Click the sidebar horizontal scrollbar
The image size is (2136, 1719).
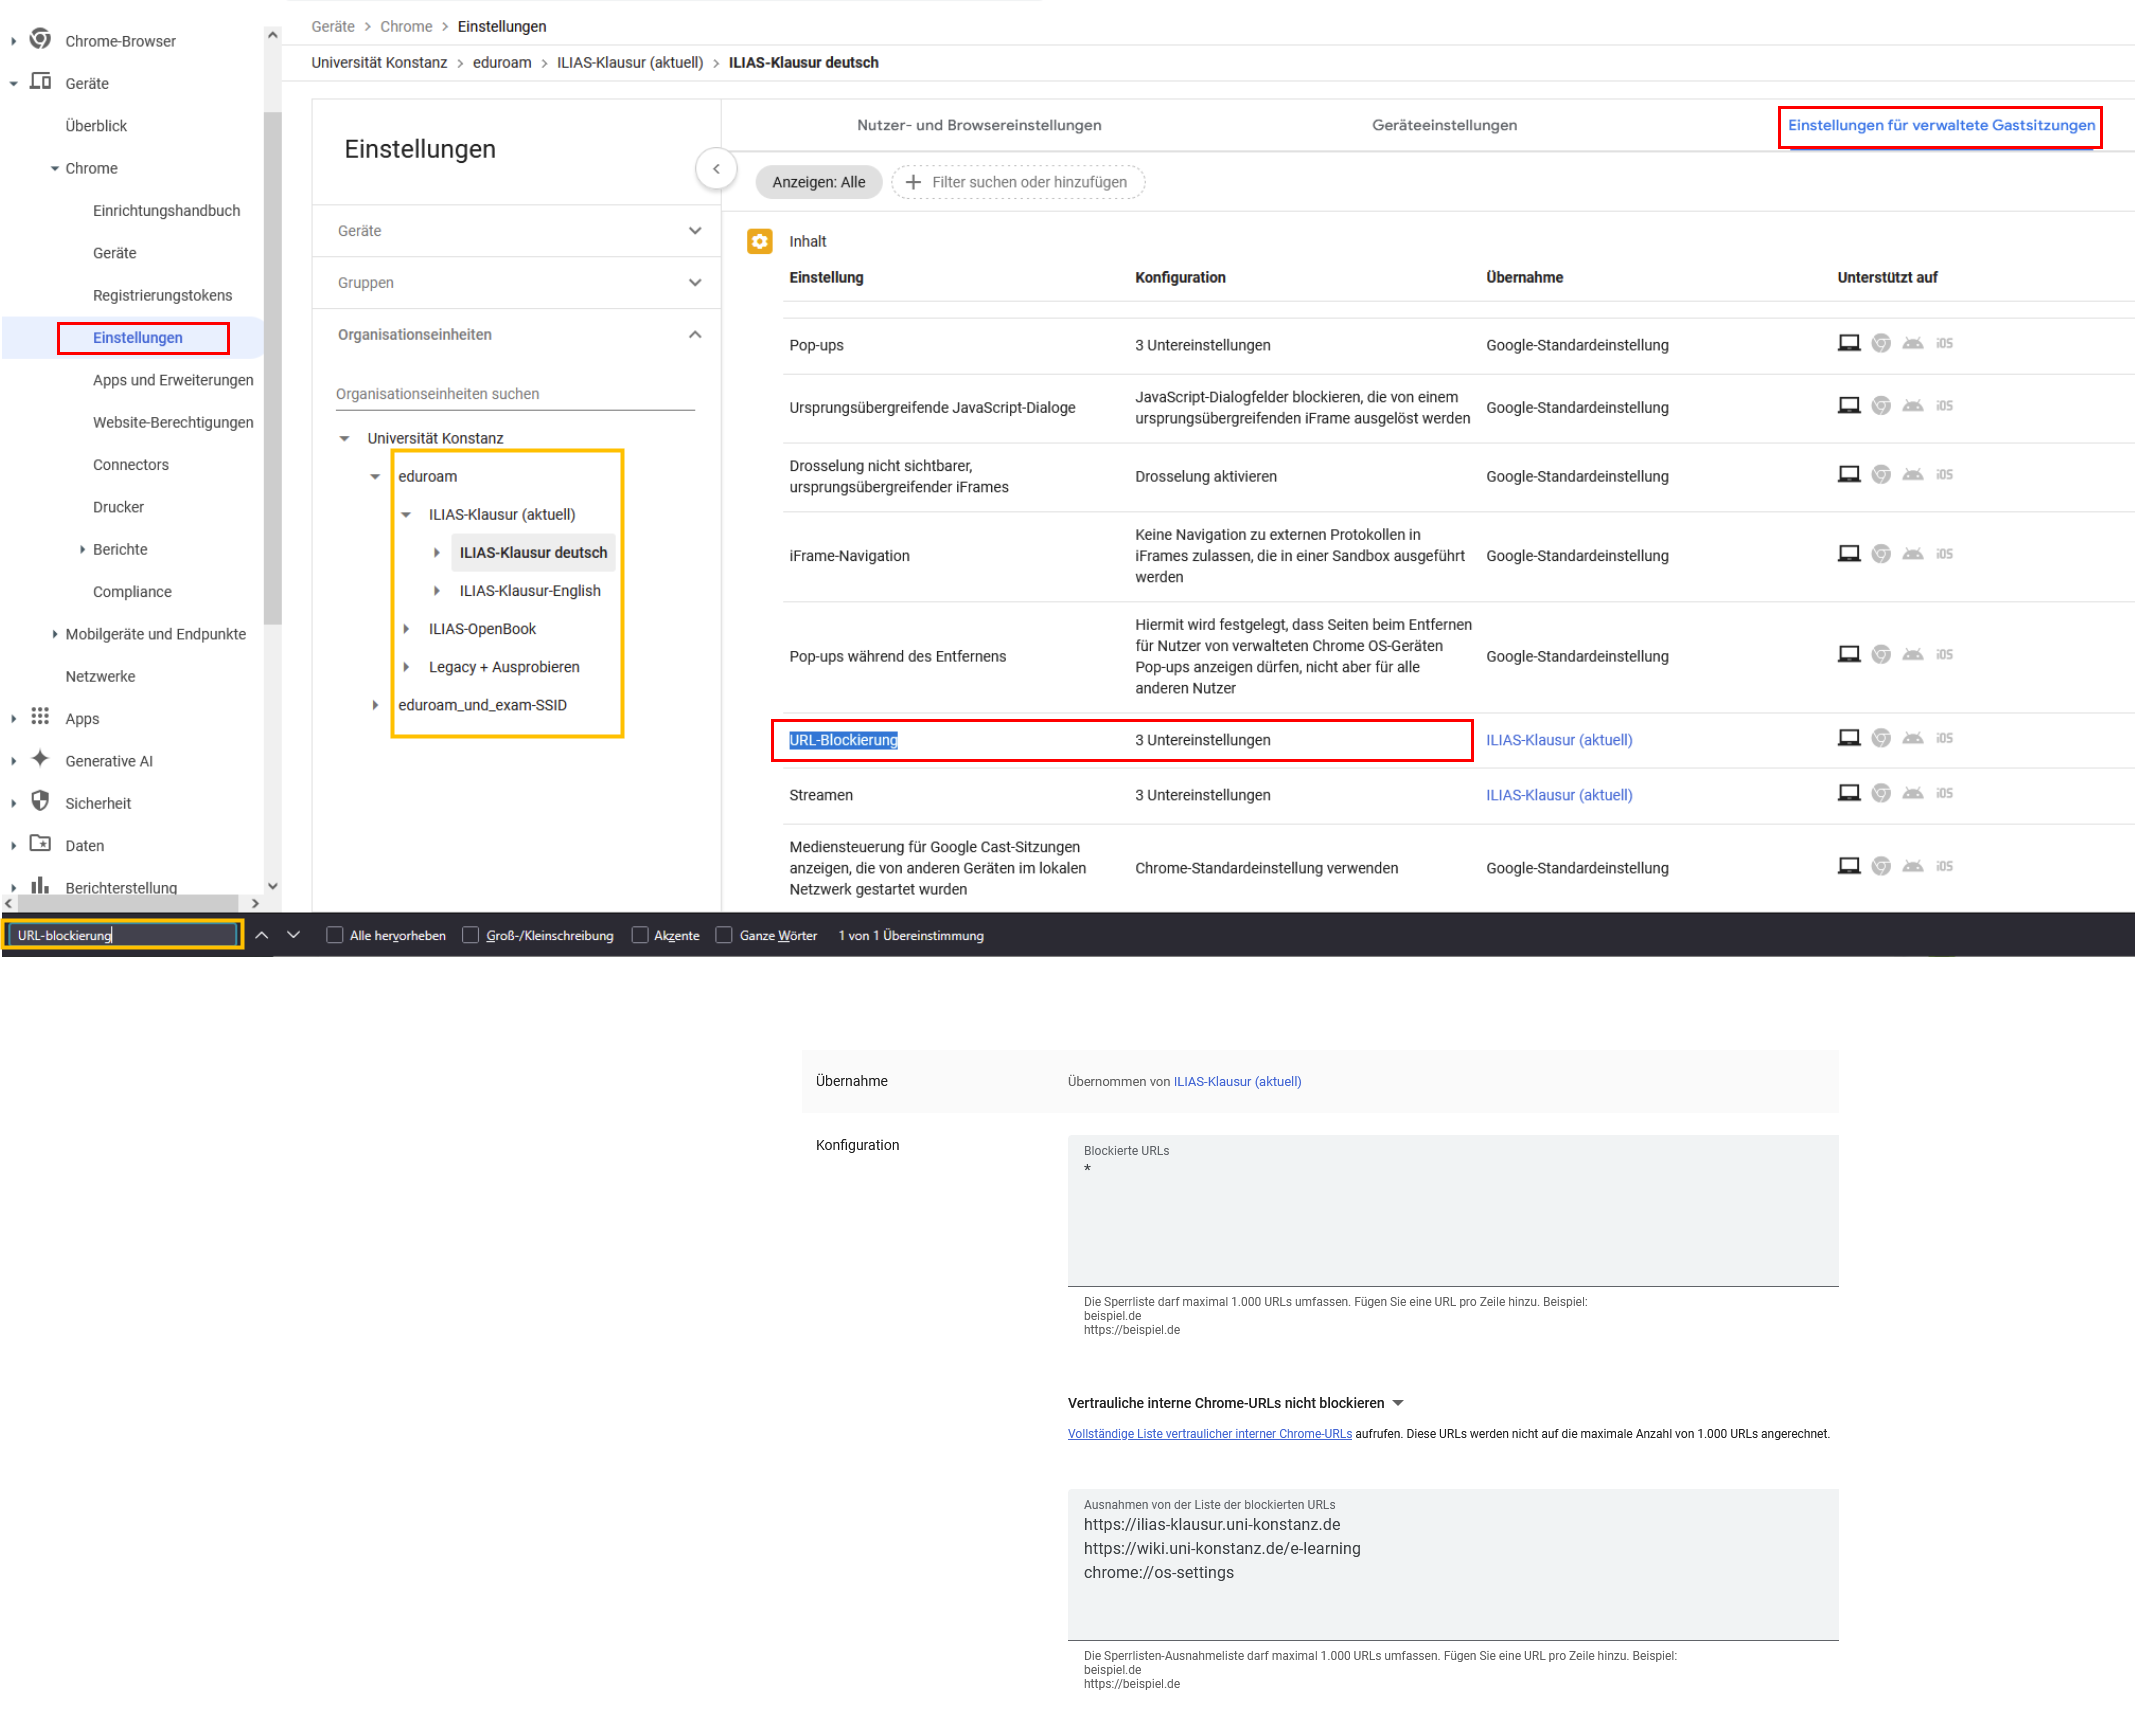click(x=128, y=902)
